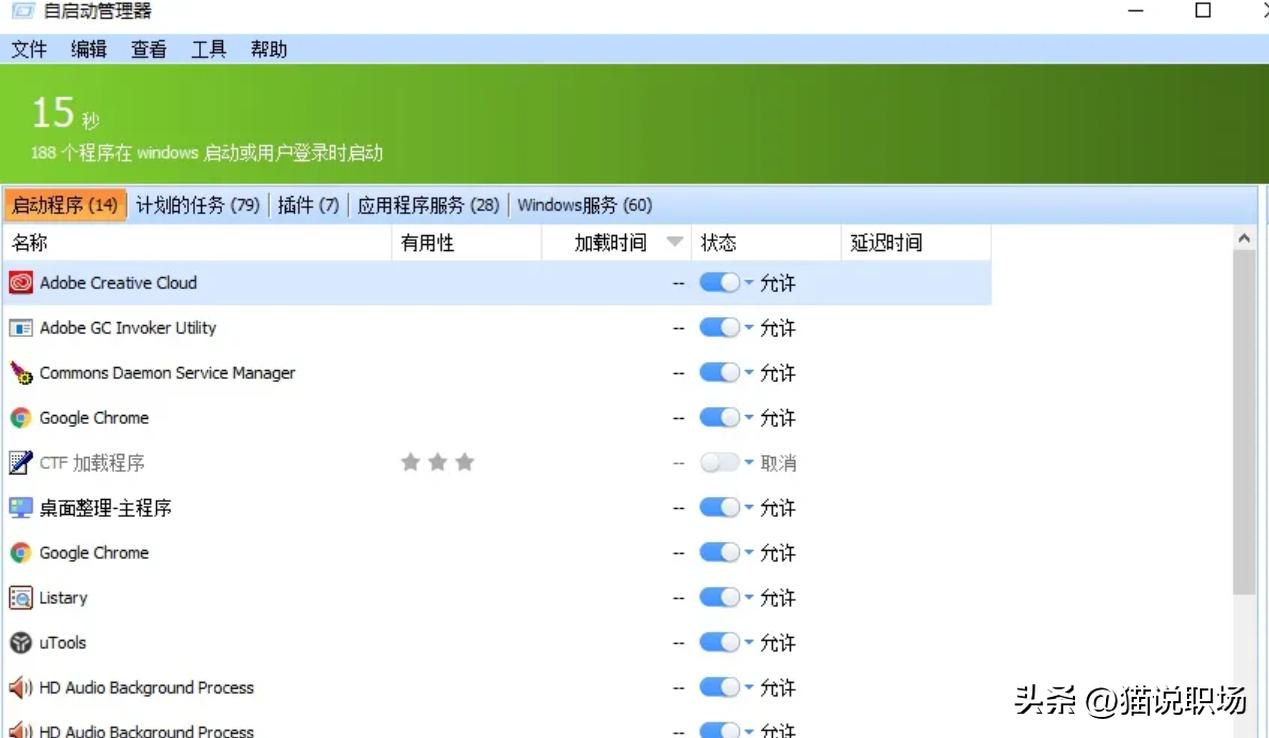Click the Listary icon
This screenshot has width=1269, height=738.
22,597
